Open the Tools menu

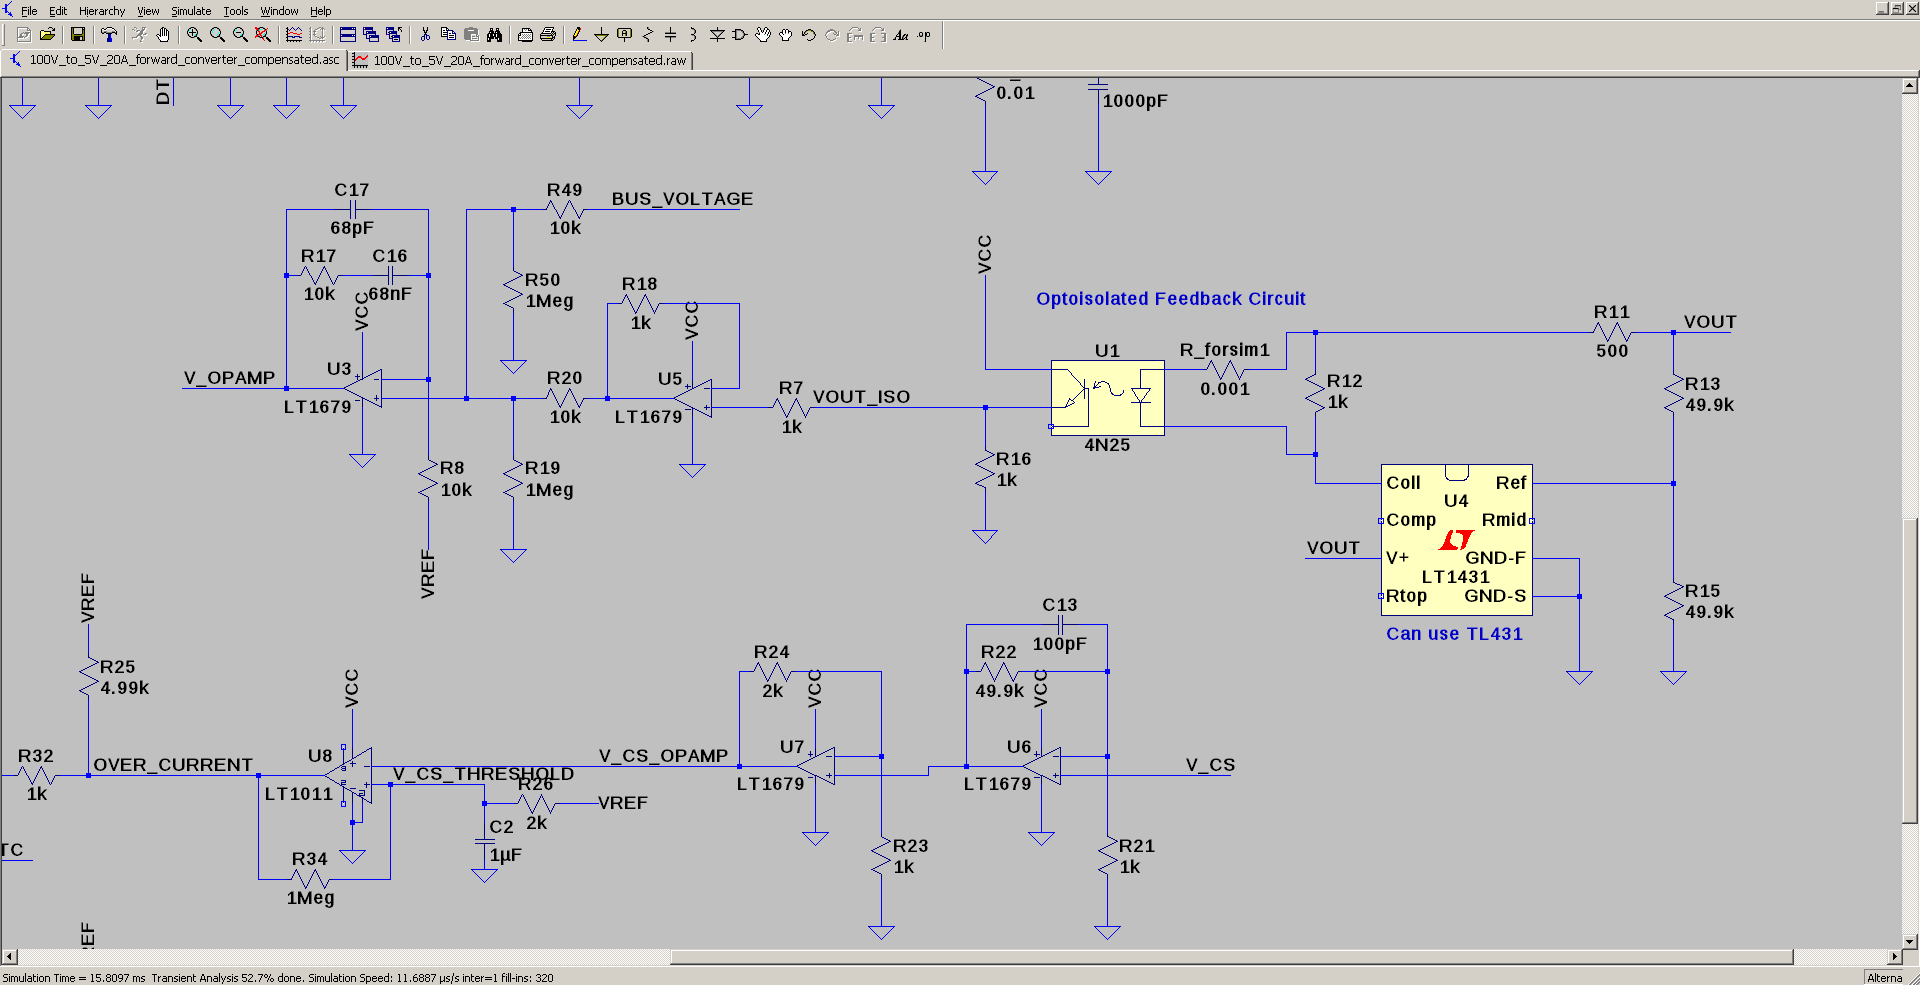[x=236, y=11]
